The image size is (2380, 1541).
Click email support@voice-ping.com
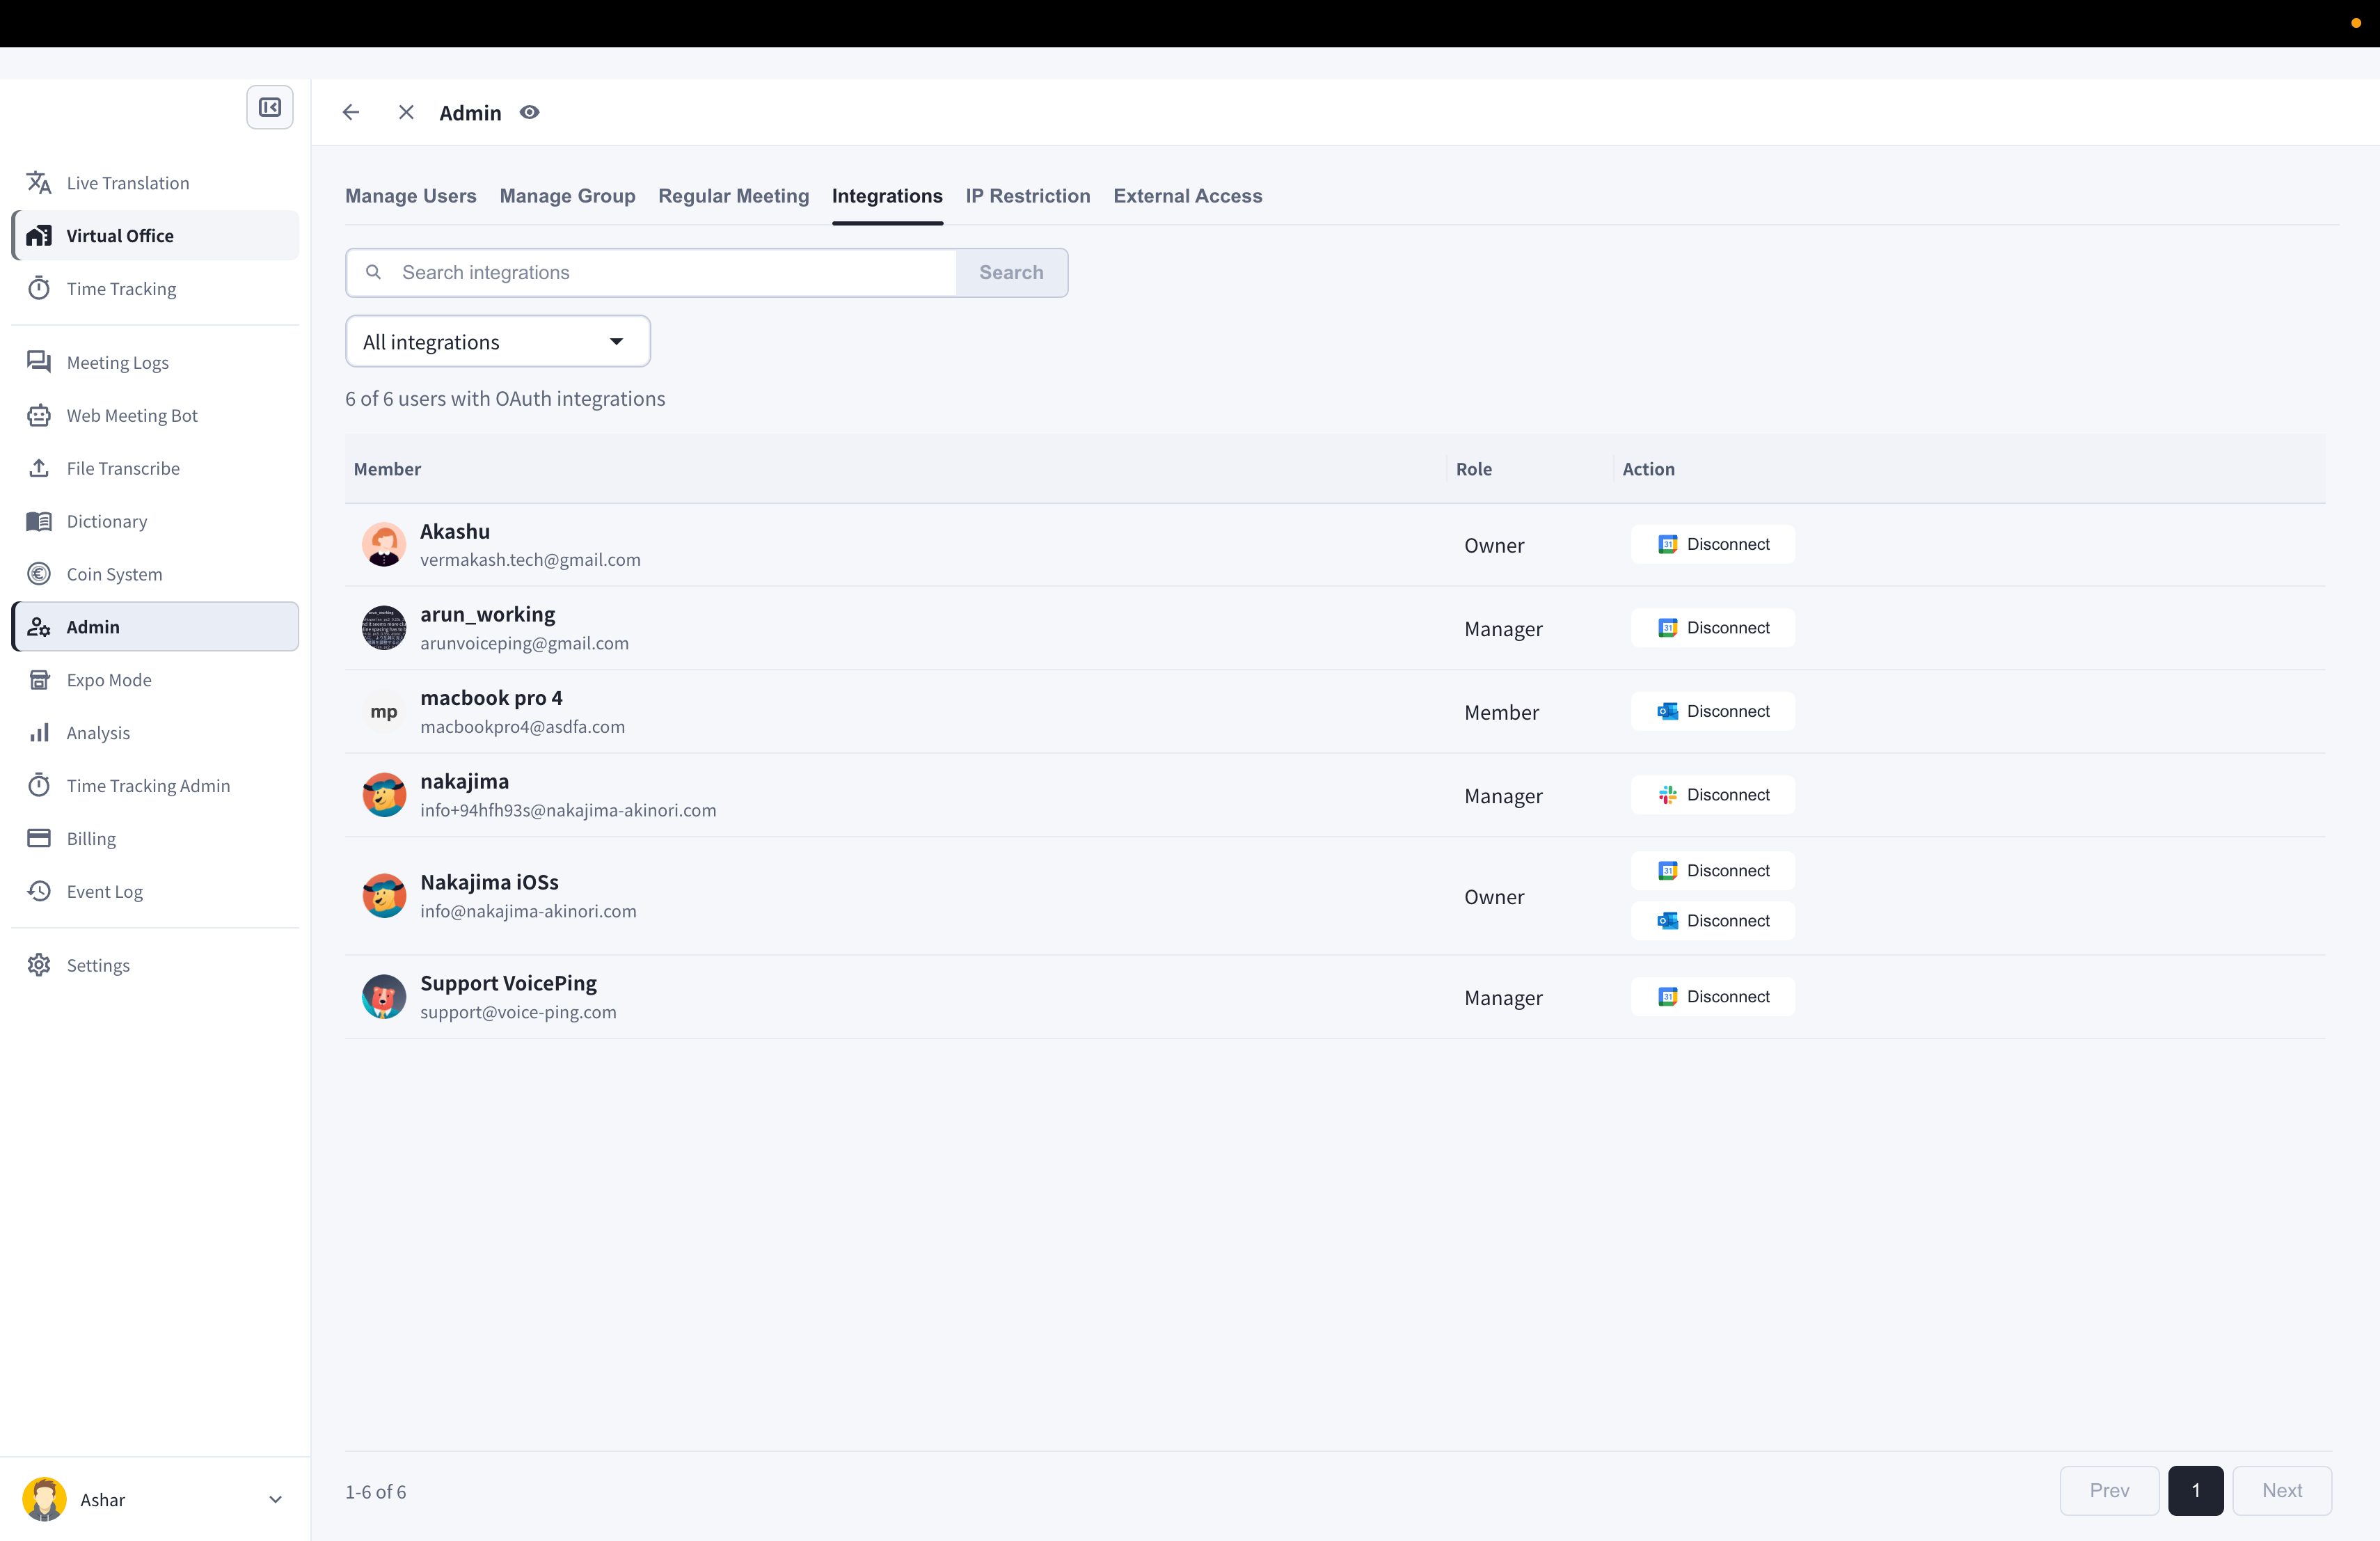point(518,1012)
